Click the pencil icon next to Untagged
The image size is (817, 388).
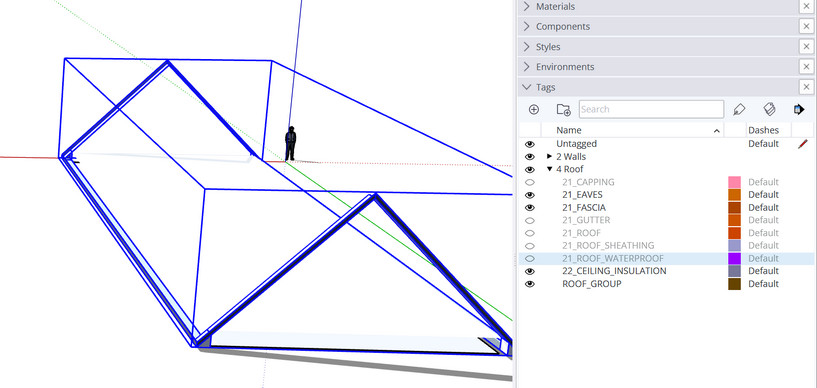pyautogui.click(x=803, y=144)
